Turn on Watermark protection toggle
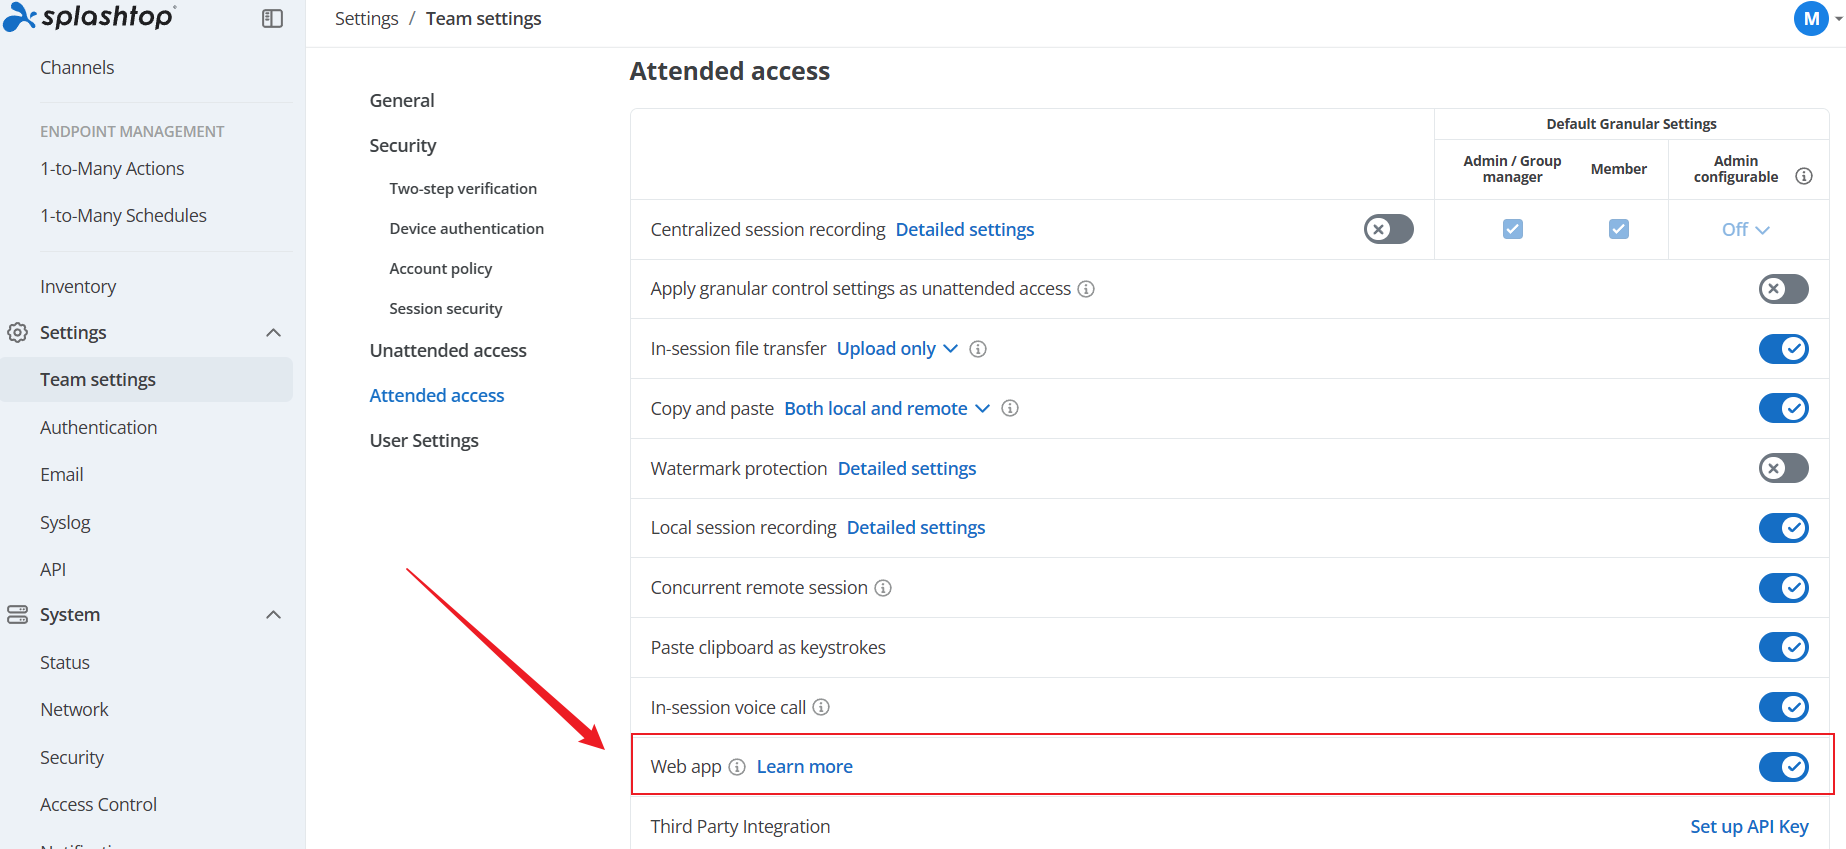Screen dimensions: 1846x849 point(1783,468)
